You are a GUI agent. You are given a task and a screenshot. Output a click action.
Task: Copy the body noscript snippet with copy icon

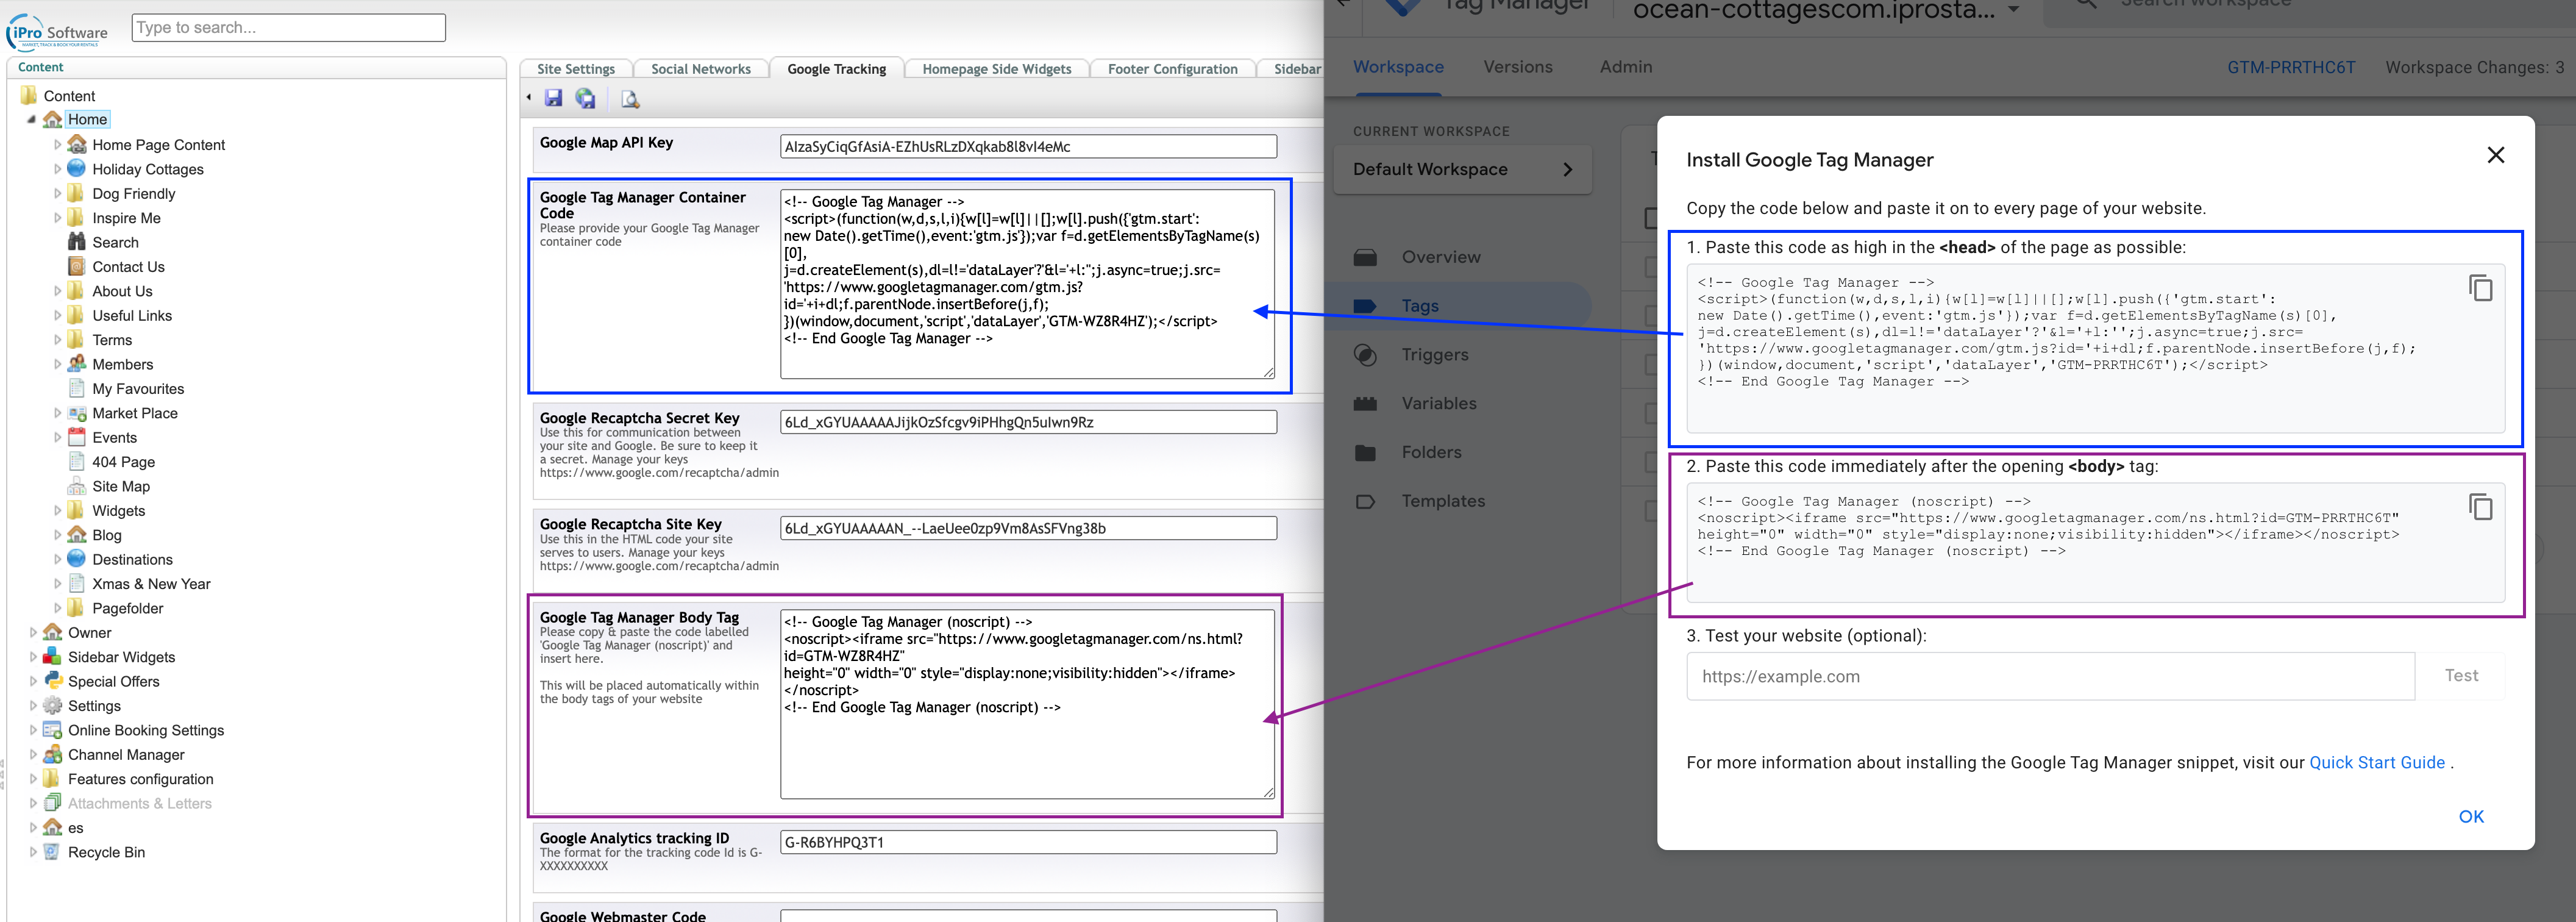(2480, 507)
